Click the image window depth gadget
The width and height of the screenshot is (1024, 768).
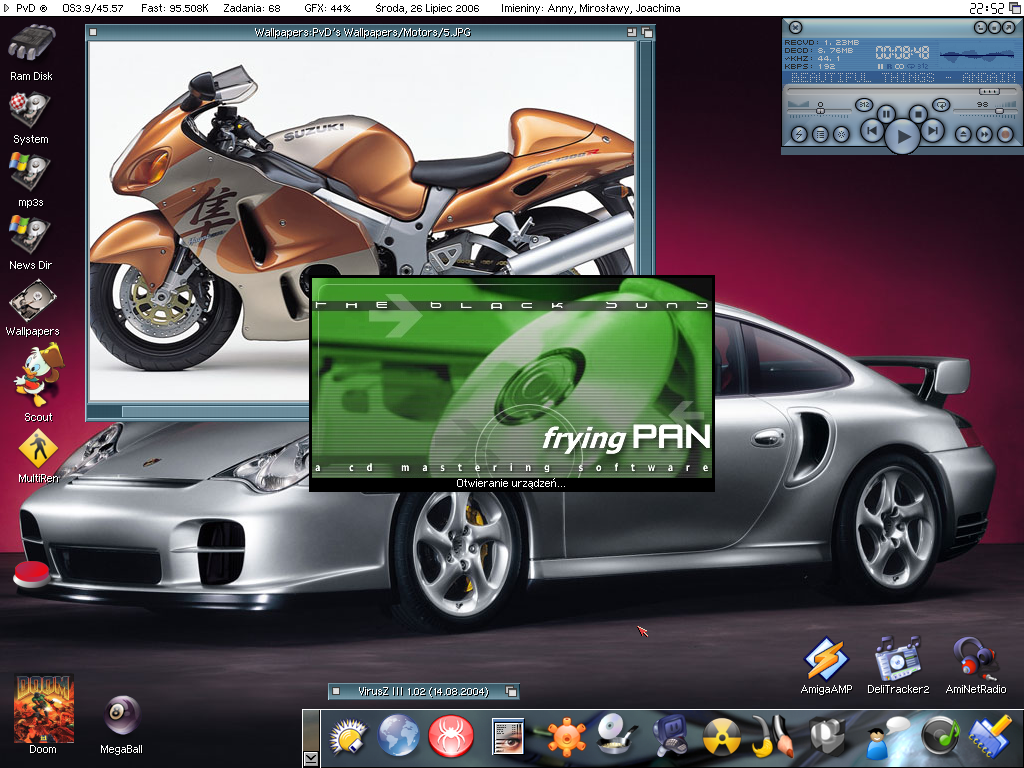click(x=647, y=32)
